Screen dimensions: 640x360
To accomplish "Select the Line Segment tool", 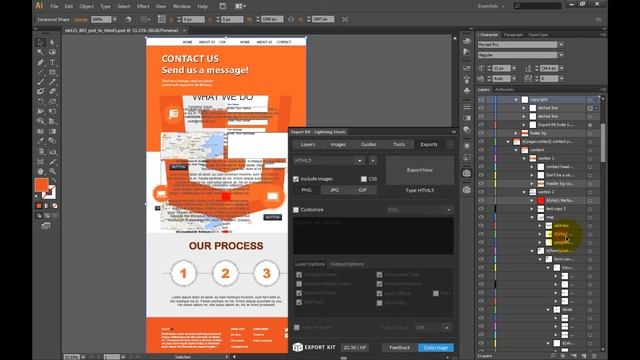I will [x=40, y=72].
